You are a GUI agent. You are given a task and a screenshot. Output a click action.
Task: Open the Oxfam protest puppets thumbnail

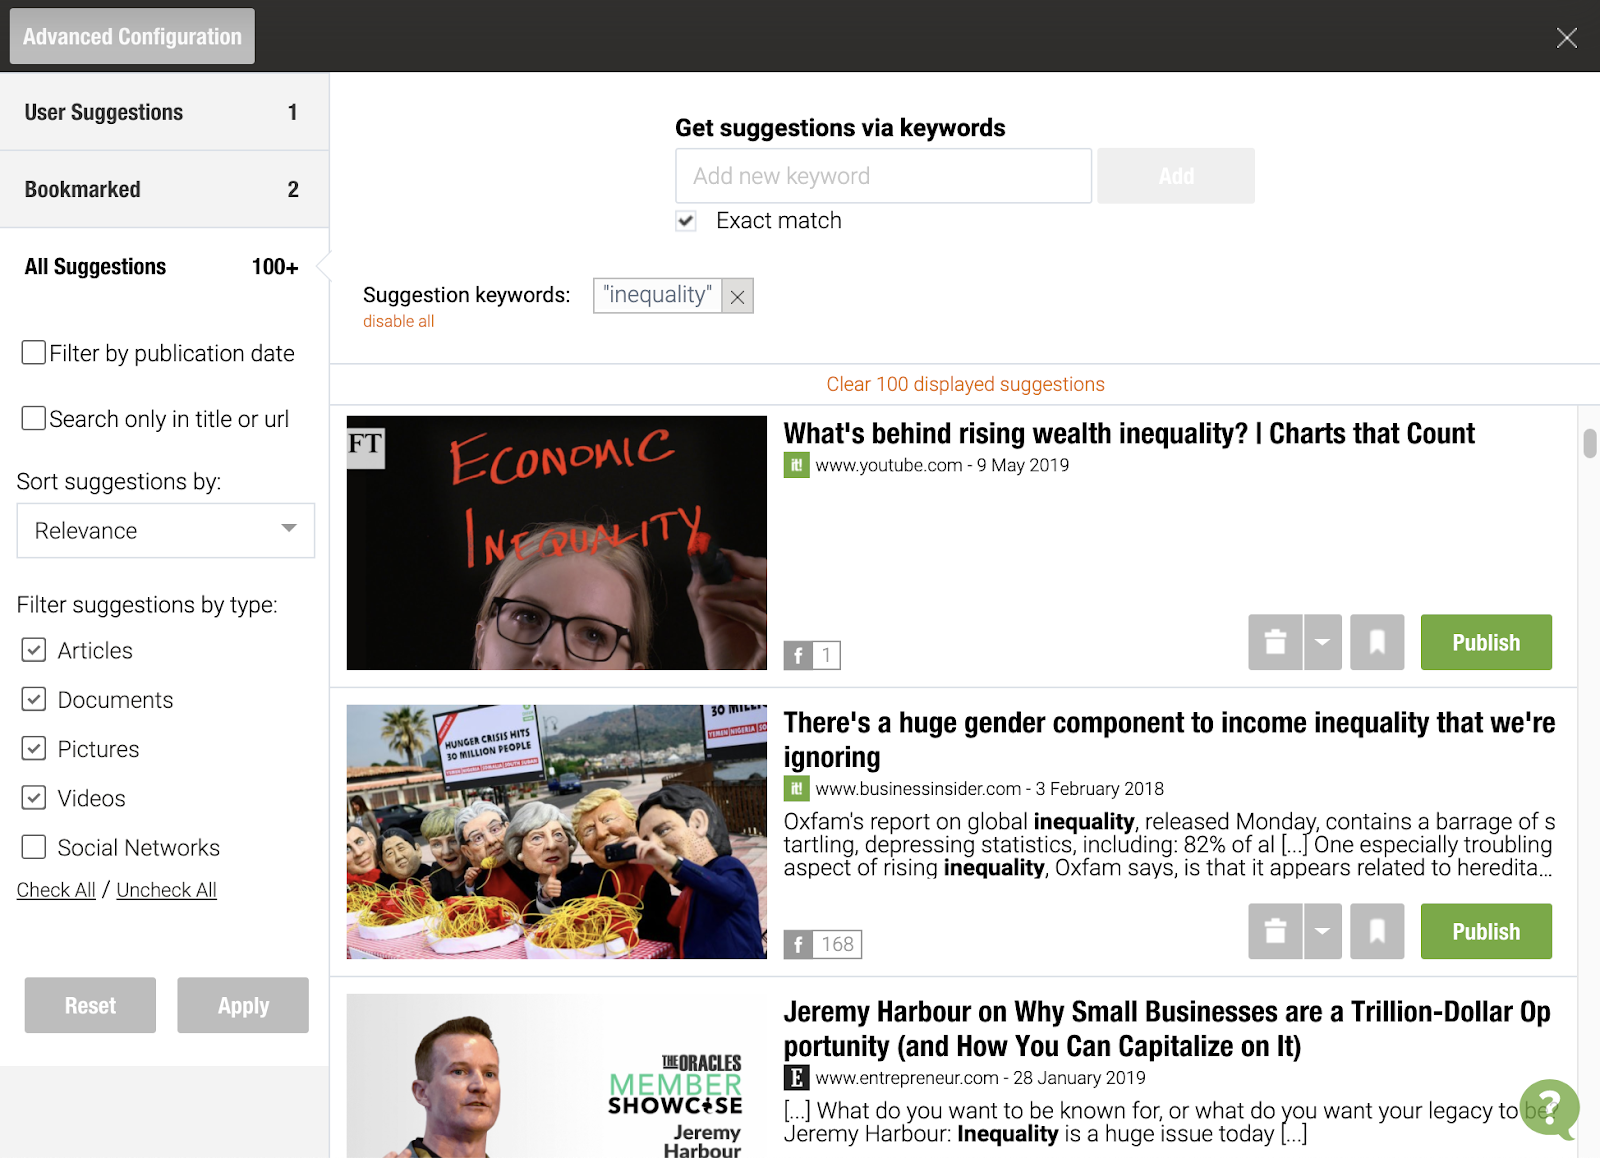pyautogui.click(x=557, y=832)
